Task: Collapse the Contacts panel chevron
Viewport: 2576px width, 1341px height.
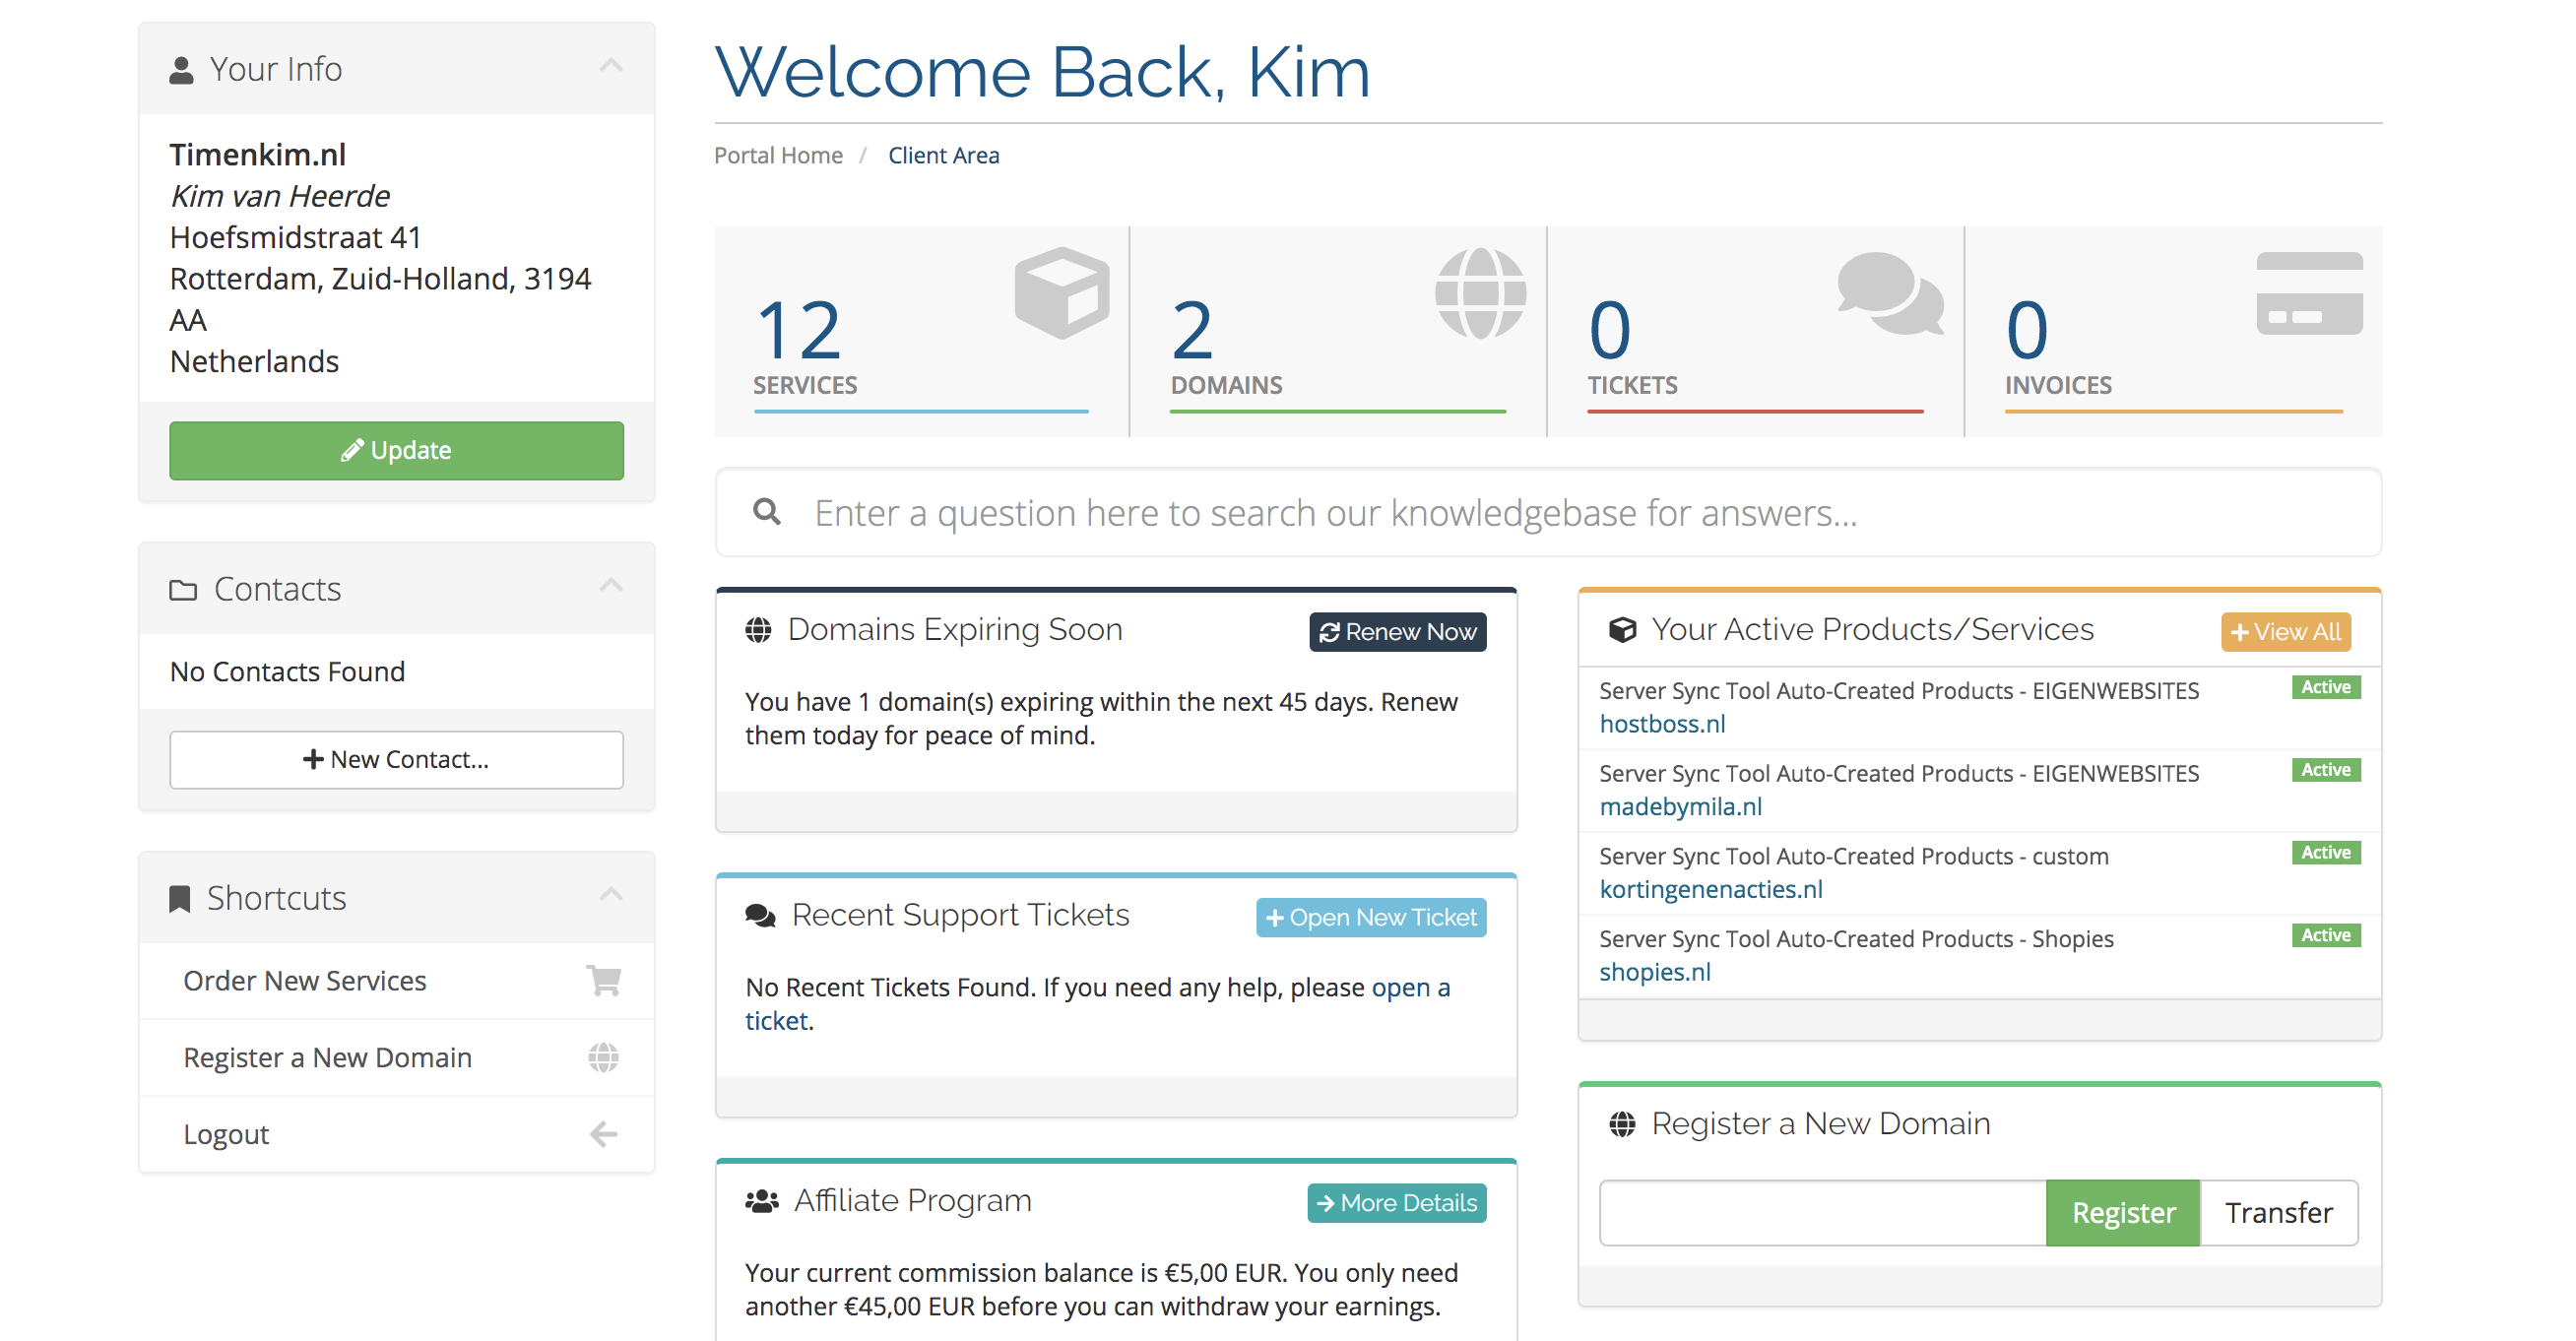Action: [611, 586]
